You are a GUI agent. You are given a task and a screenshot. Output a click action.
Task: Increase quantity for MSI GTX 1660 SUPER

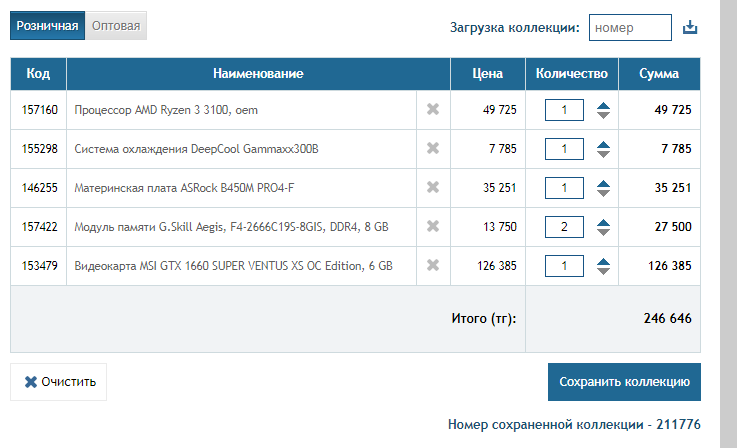pos(604,262)
